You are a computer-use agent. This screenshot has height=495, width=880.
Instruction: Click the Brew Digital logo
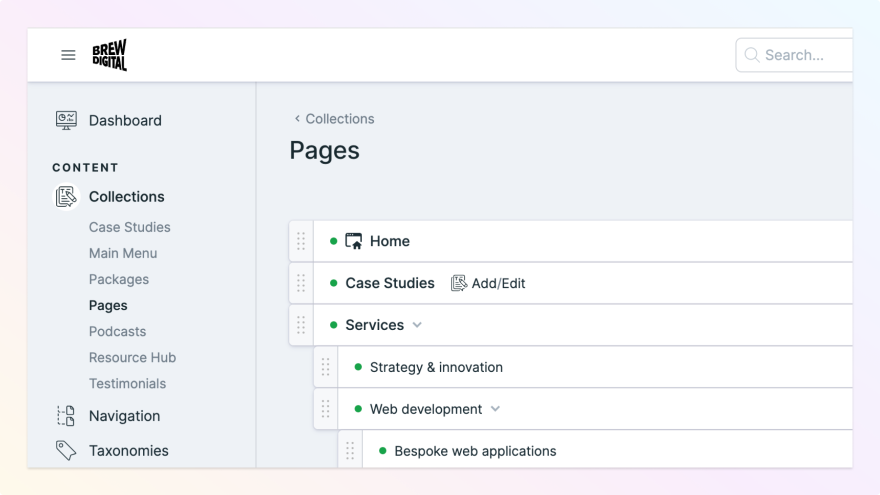click(x=109, y=55)
